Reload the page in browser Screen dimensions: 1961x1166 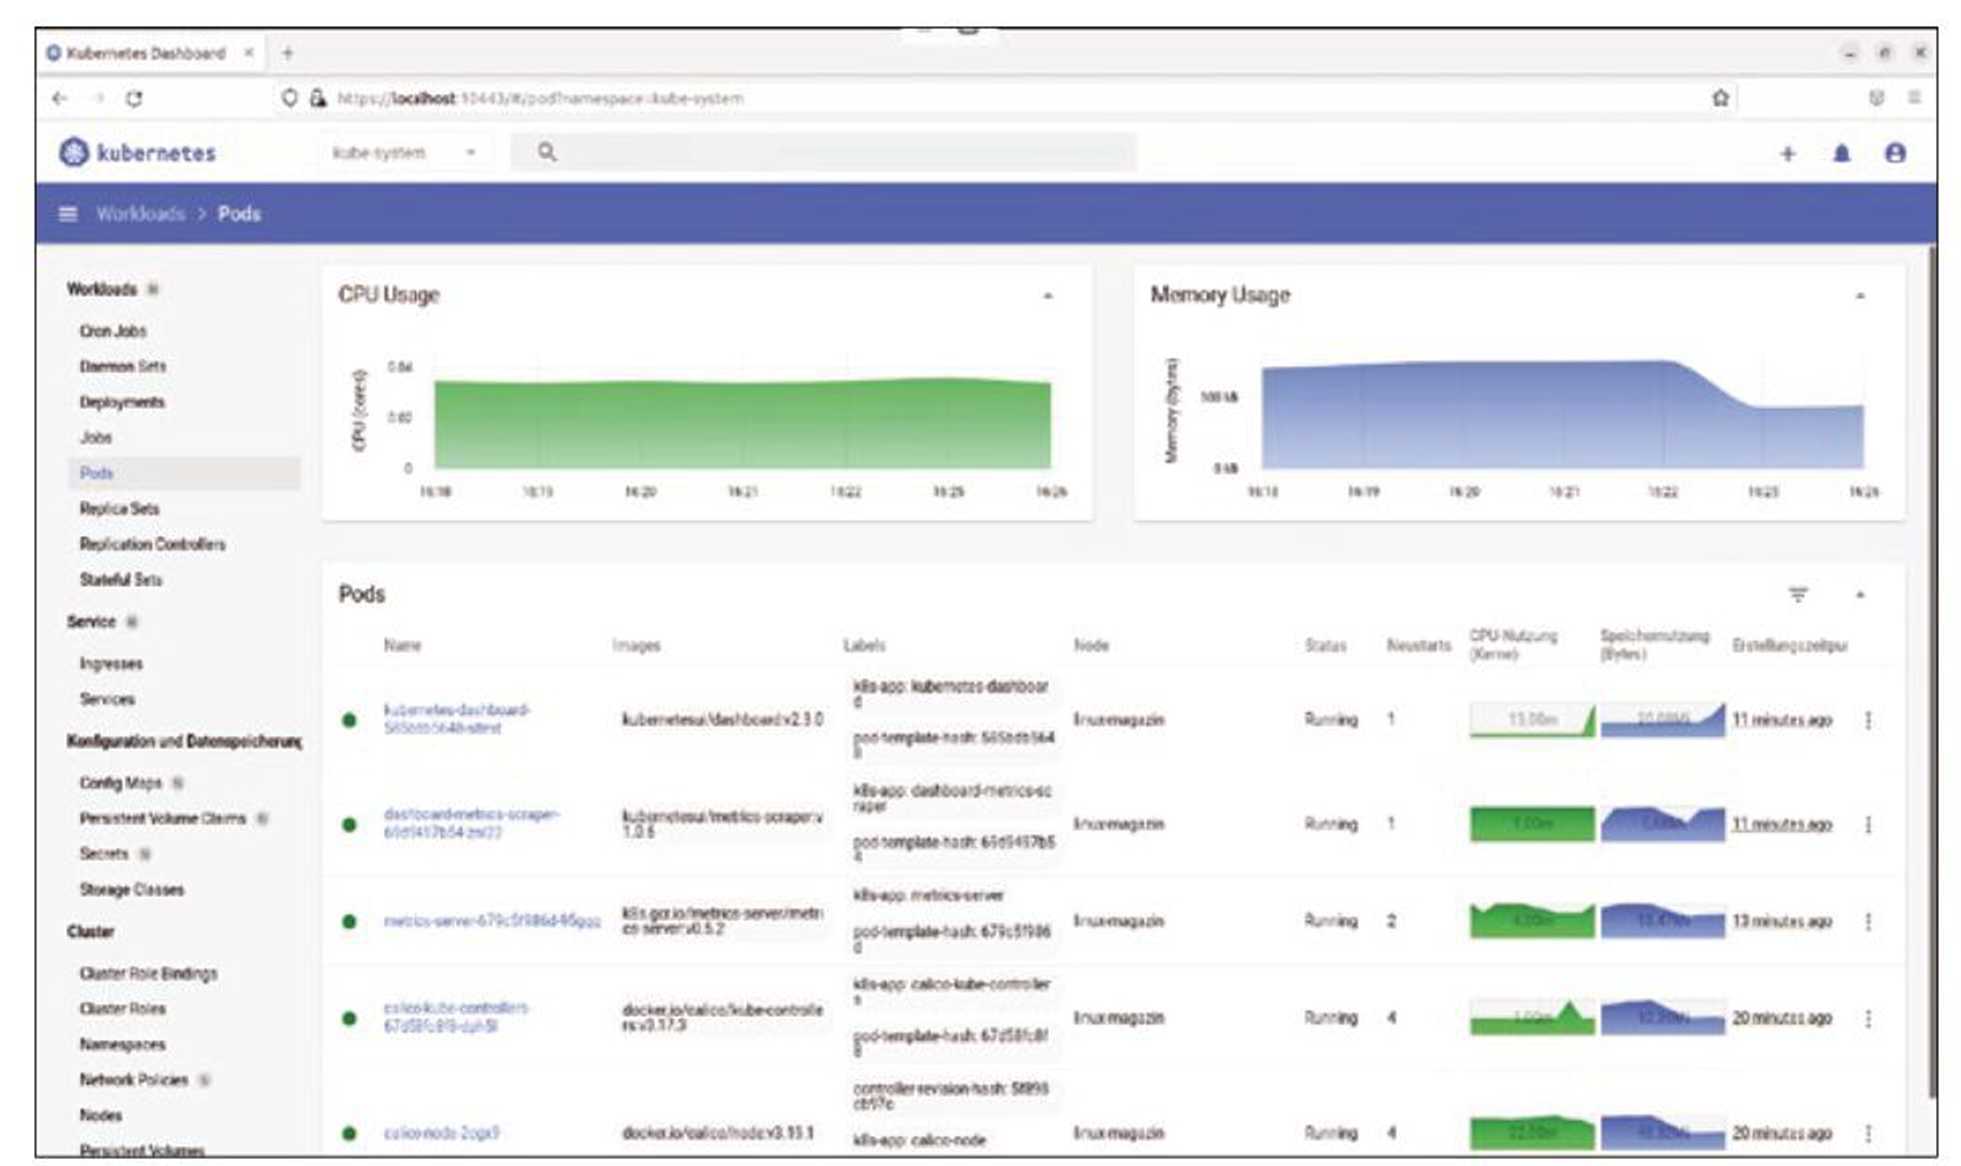(134, 98)
